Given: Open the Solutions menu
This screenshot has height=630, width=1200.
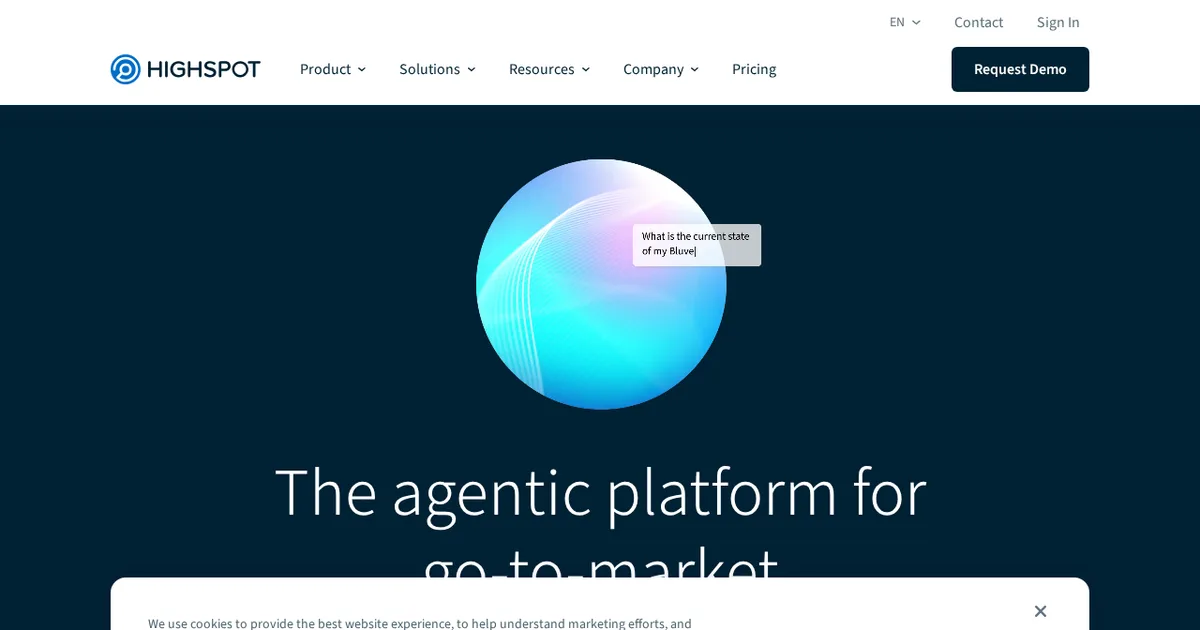Looking at the screenshot, I should click(x=437, y=69).
